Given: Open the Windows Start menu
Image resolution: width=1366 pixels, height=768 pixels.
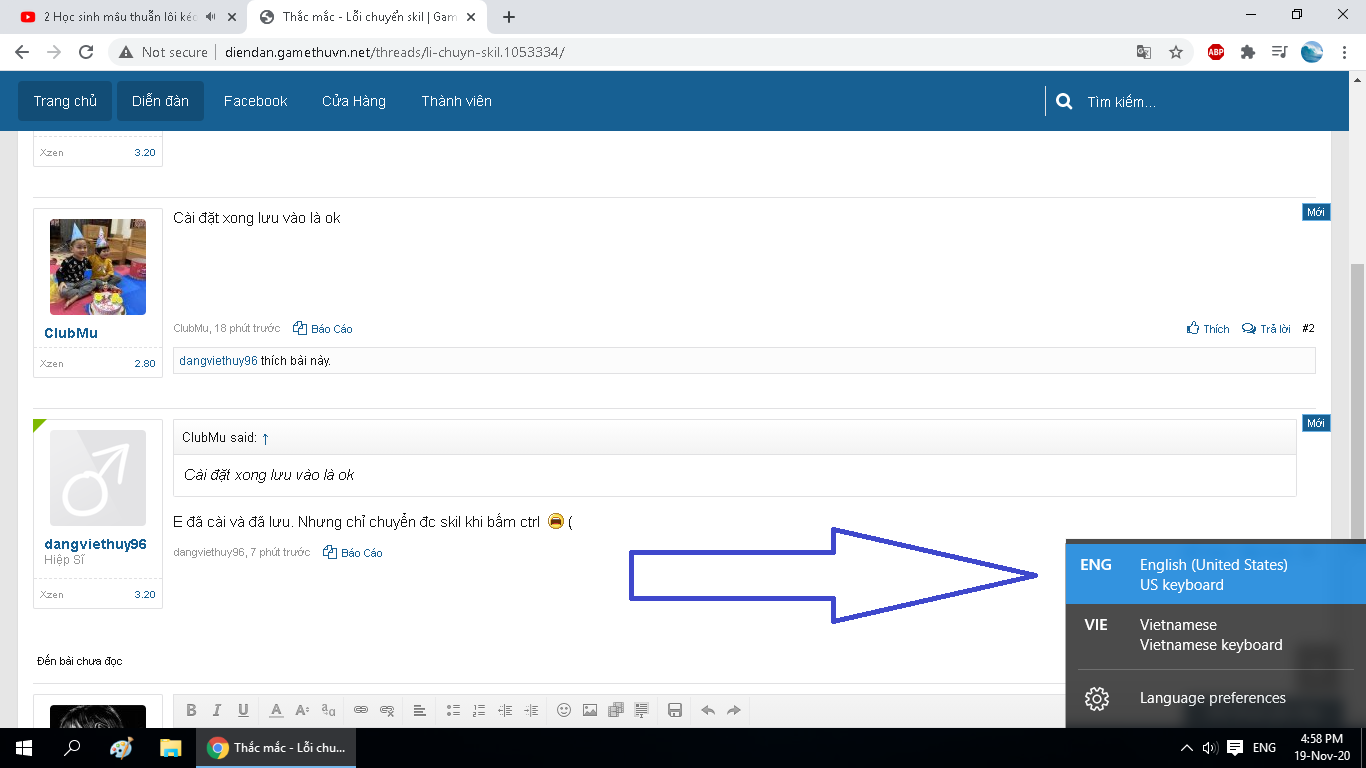Looking at the screenshot, I should coord(24,748).
